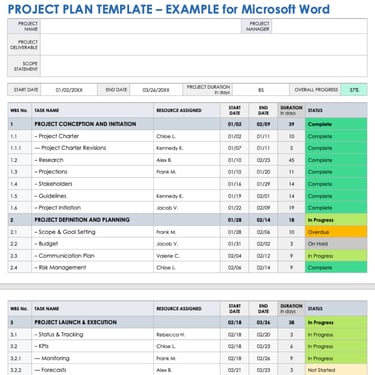Select the Project Charter Revisions task
375x375 pixels.
(73, 148)
